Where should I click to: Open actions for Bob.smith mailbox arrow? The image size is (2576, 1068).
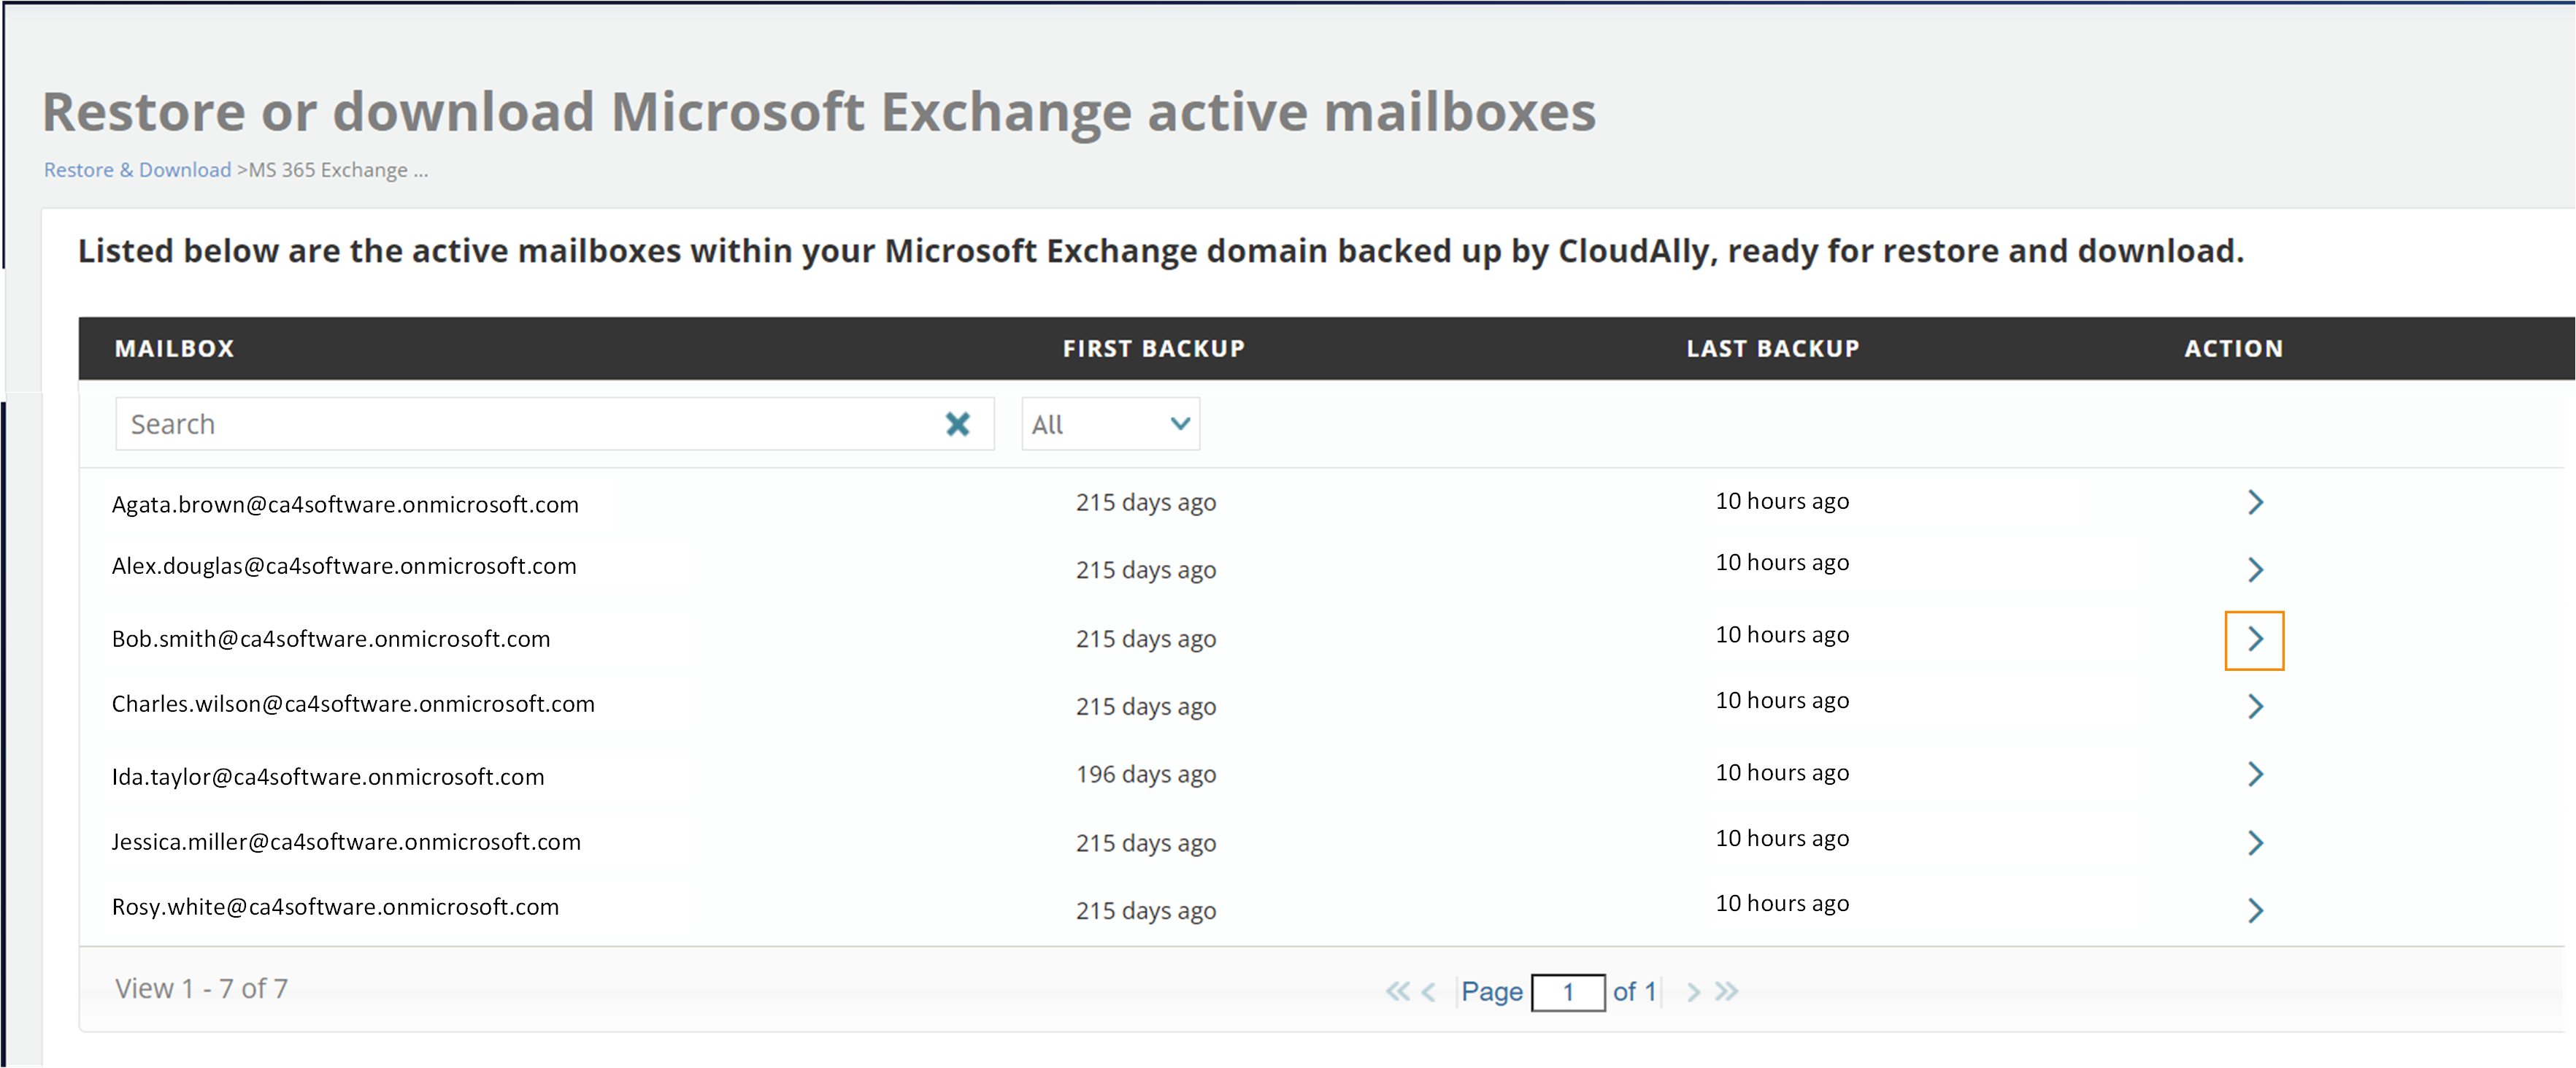[2255, 639]
